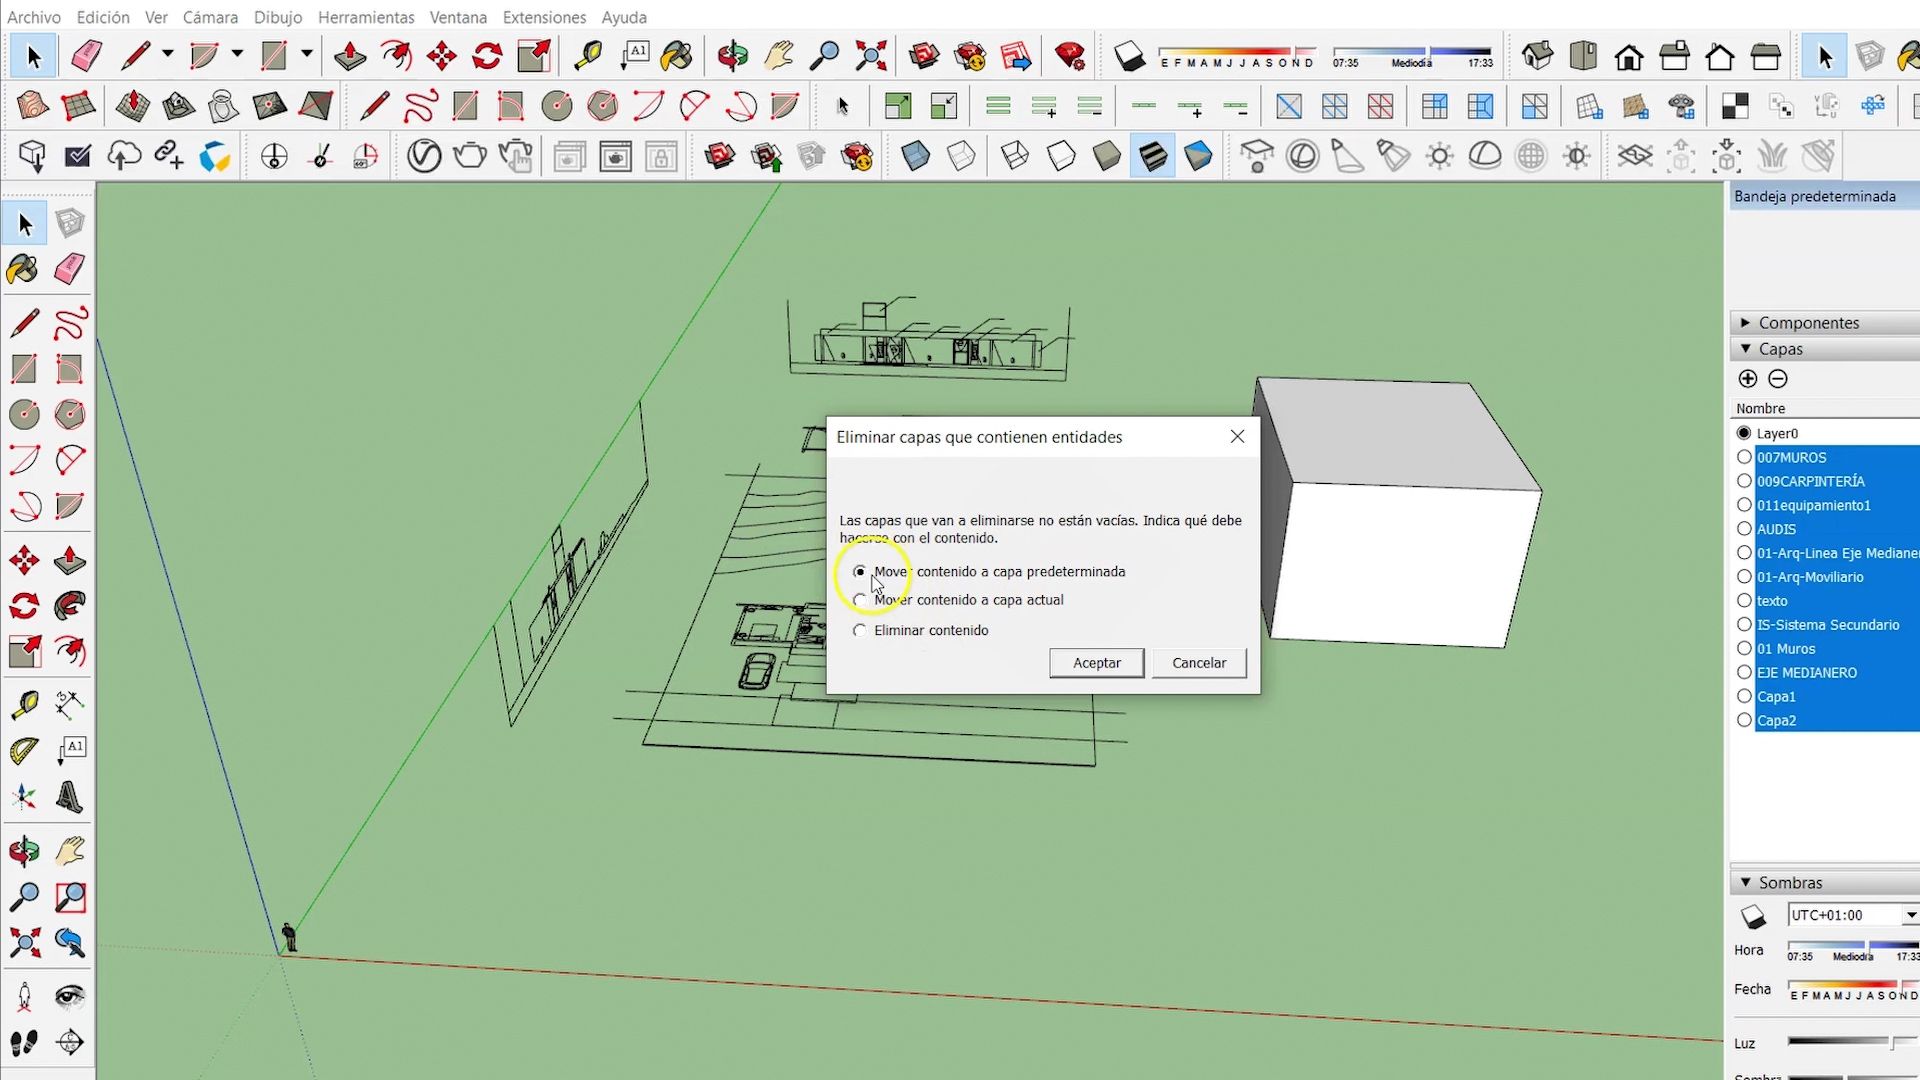Screen dimensions: 1920x1080
Task: Select the EJE MEDIANERO layer name
Action: [x=1807, y=672]
